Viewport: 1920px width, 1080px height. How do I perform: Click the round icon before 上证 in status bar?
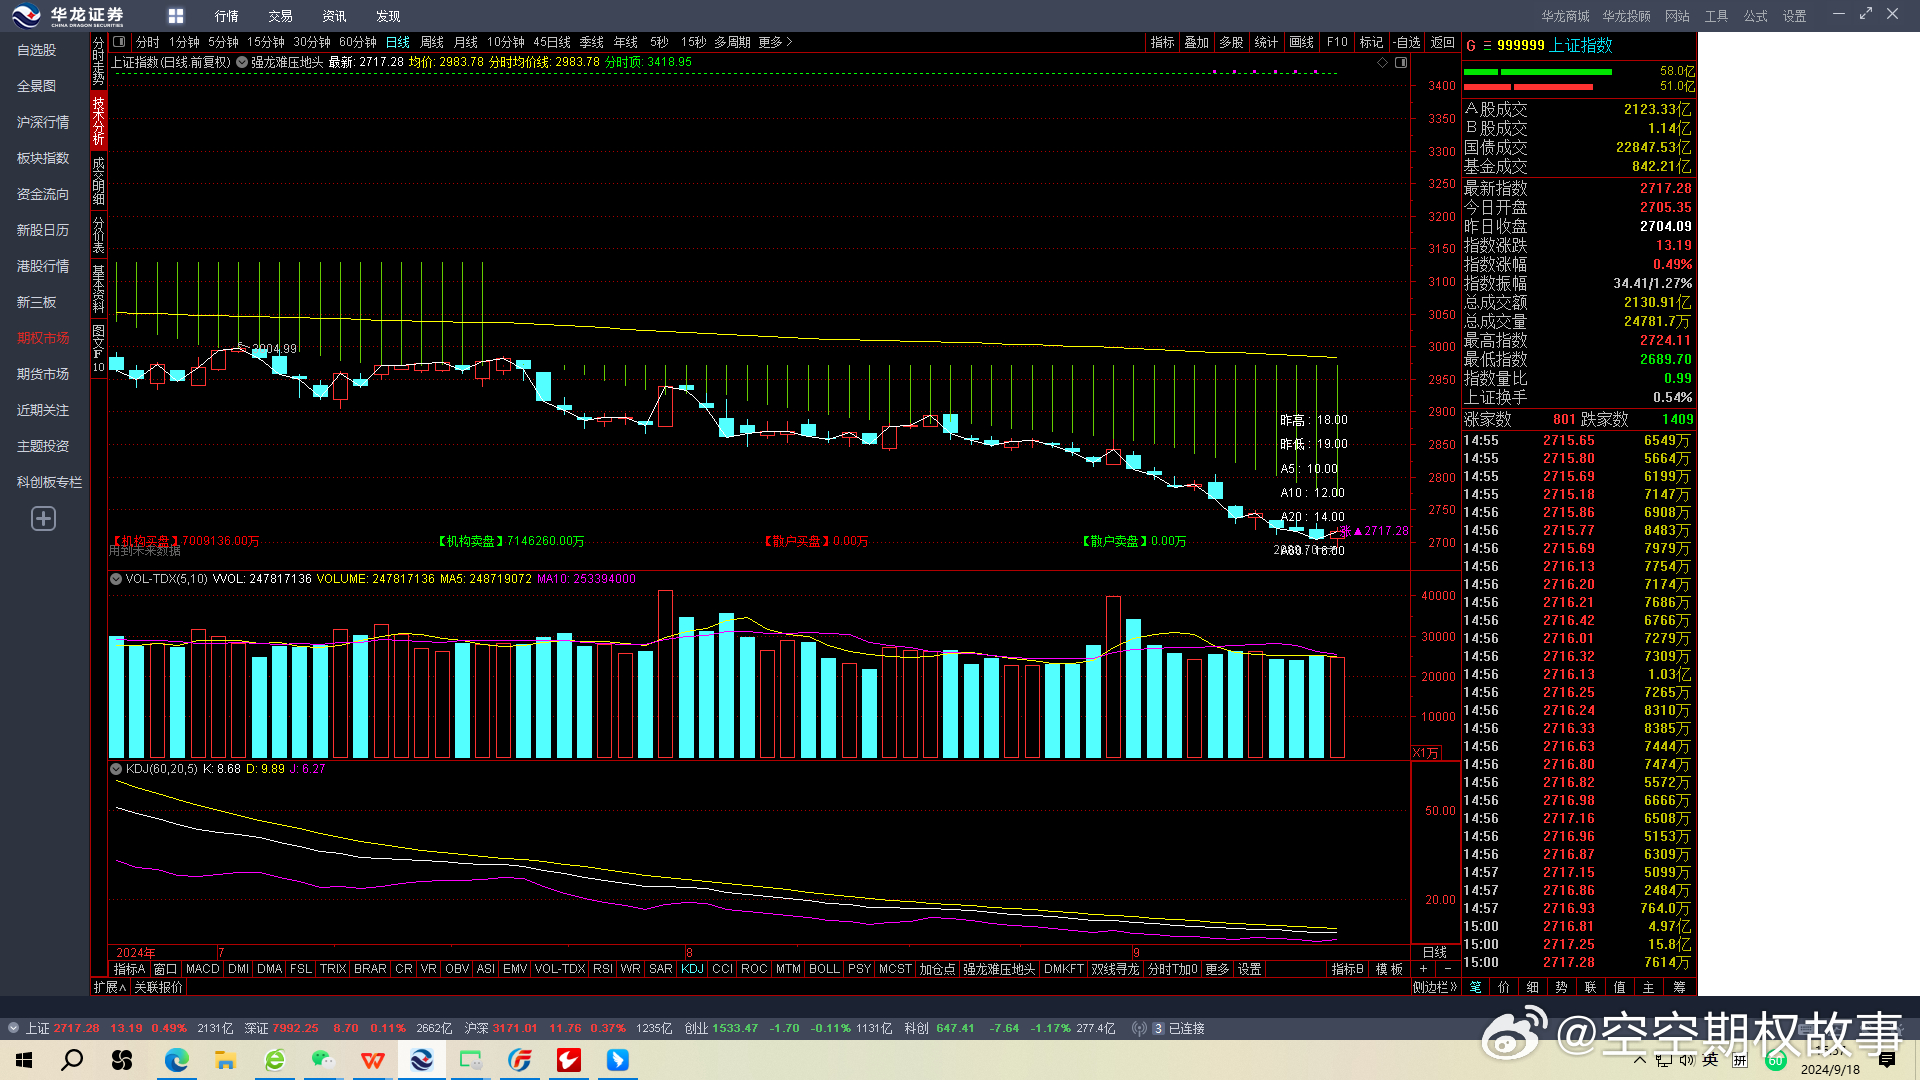pos(13,1028)
